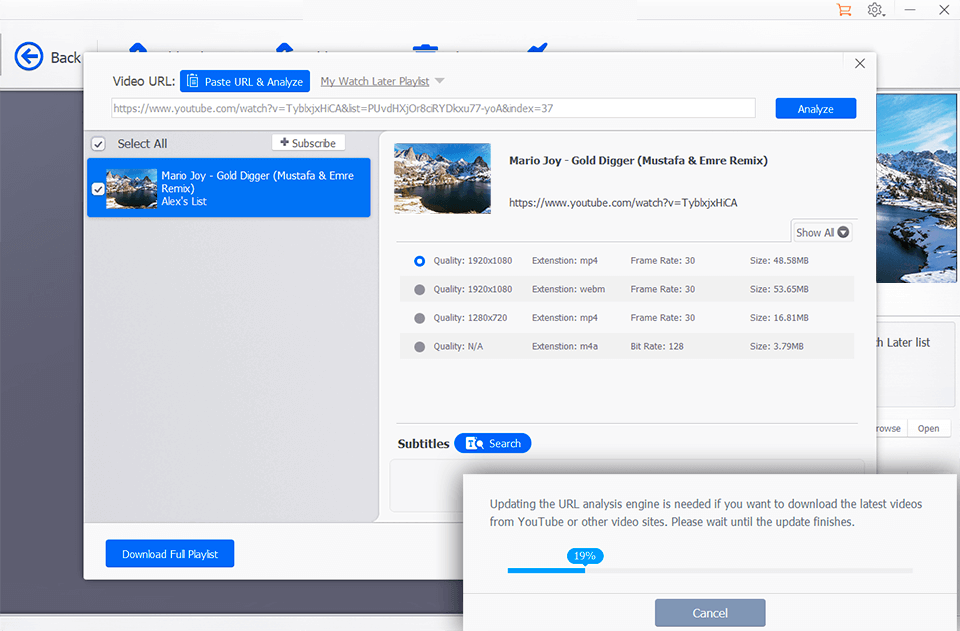Open the settings gear menu
The width and height of the screenshot is (960, 631).
click(x=875, y=10)
